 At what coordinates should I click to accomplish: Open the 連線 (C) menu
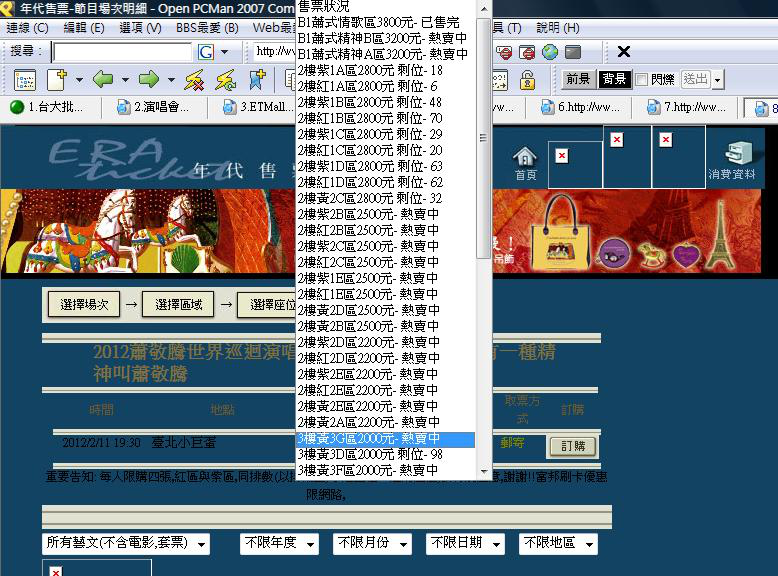tap(27, 28)
